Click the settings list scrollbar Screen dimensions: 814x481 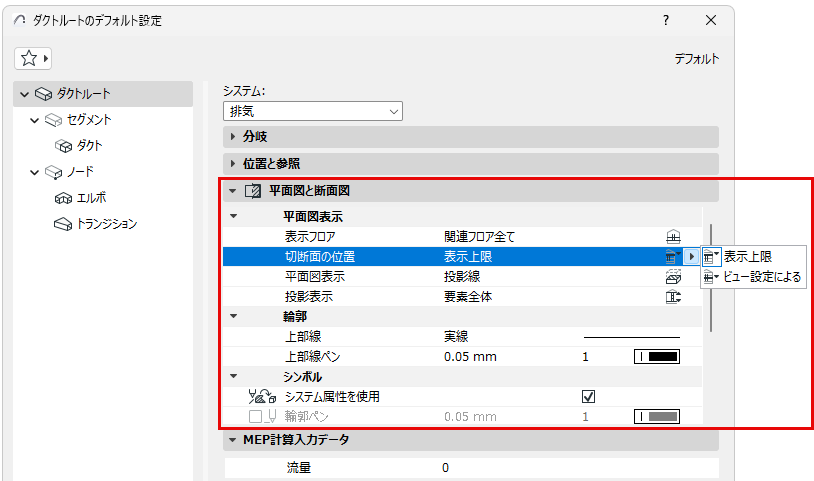pyautogui.click(x=711, y=278)
